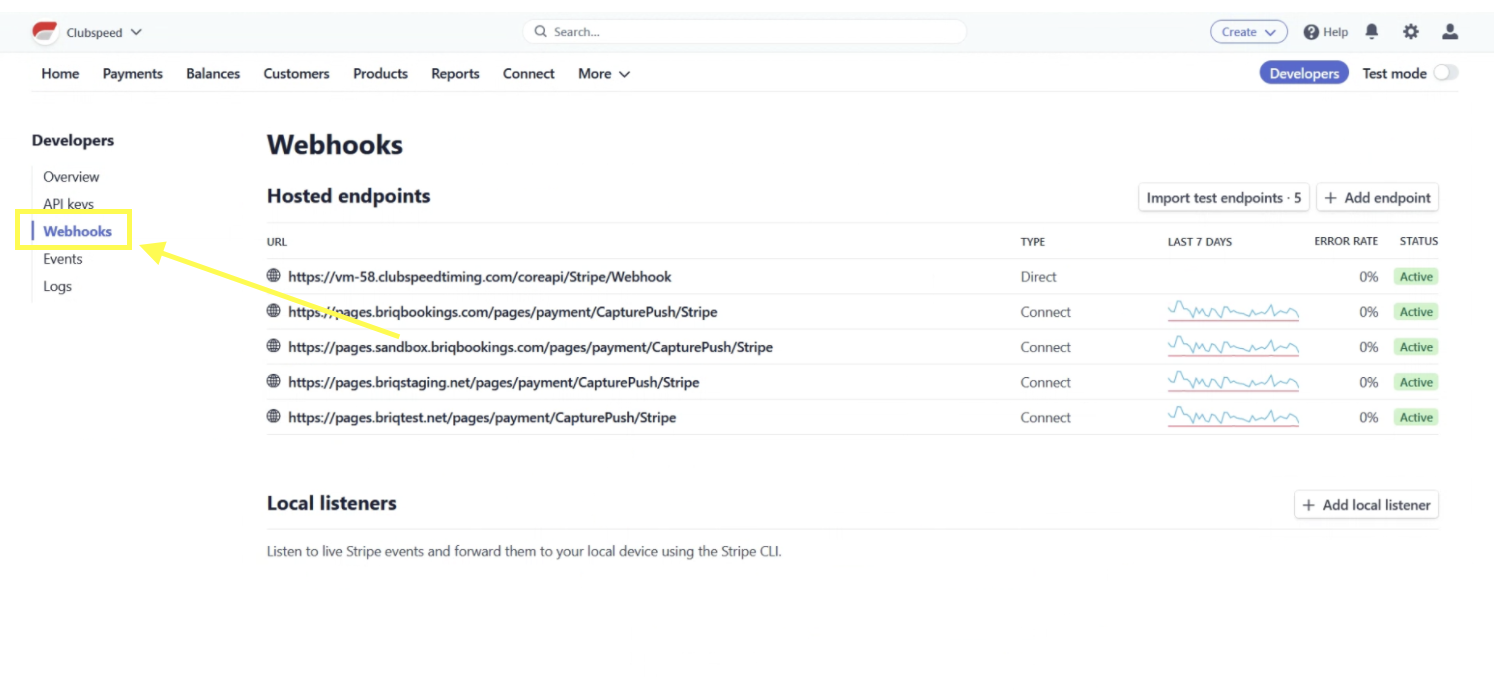Open the pages.briqtest.net endpoint URL
The image size is (1506, 694).
(x=482, y=418)
